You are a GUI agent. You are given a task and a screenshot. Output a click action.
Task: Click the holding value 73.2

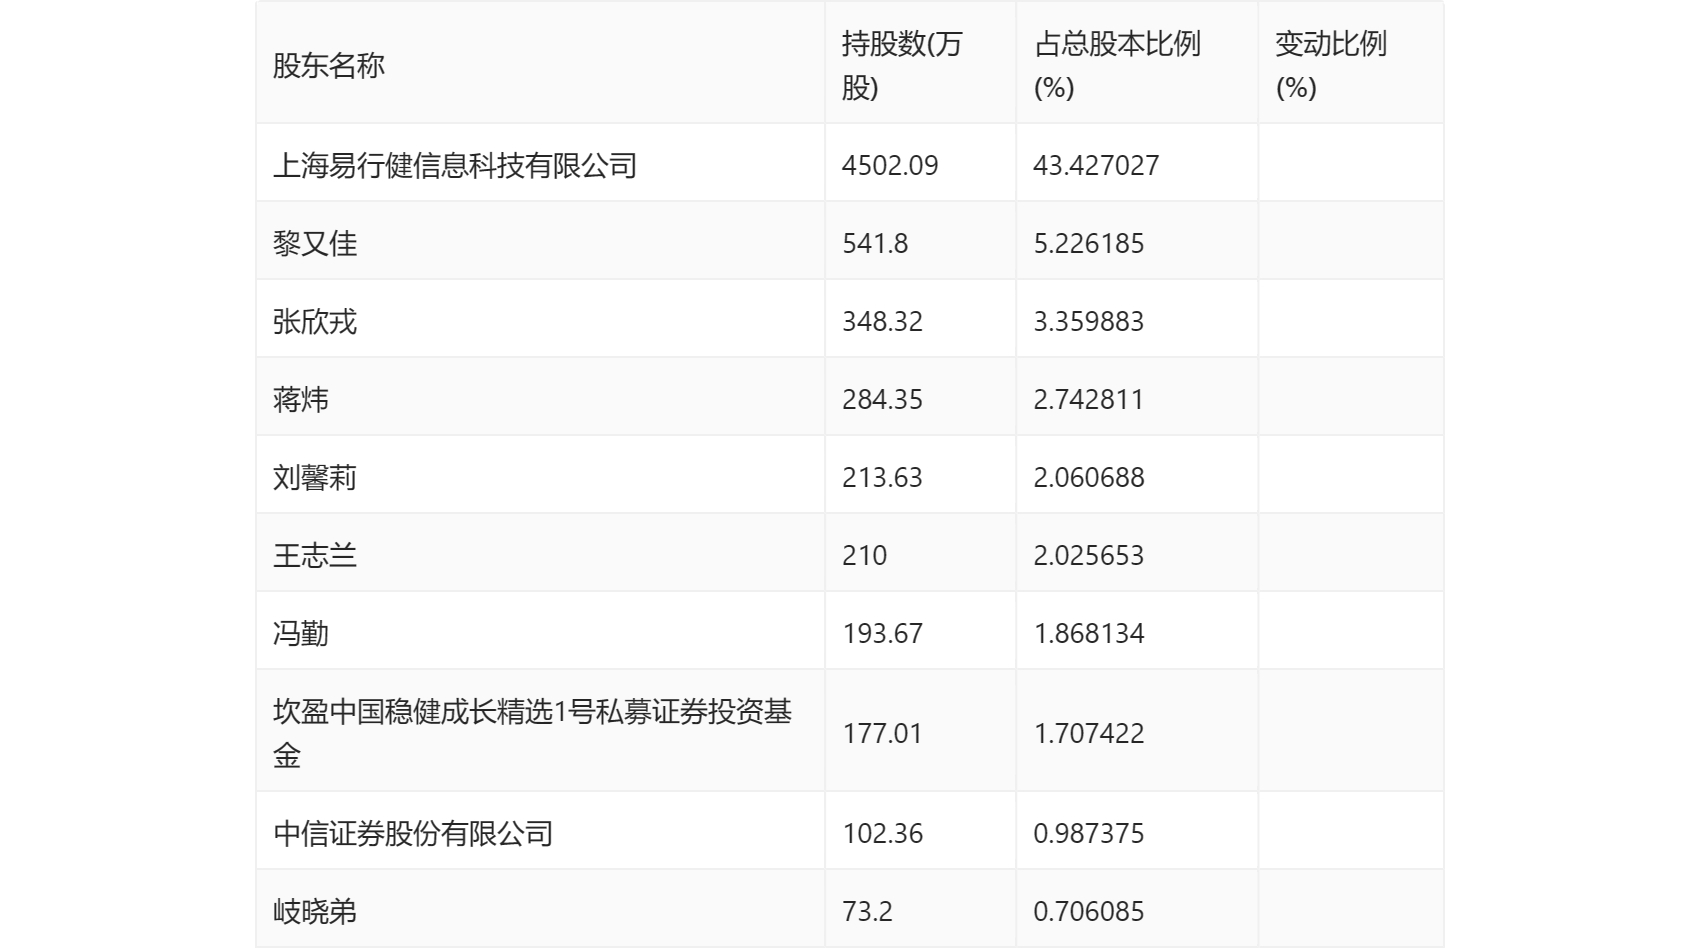pyautogui.click(x=867, y=911)
